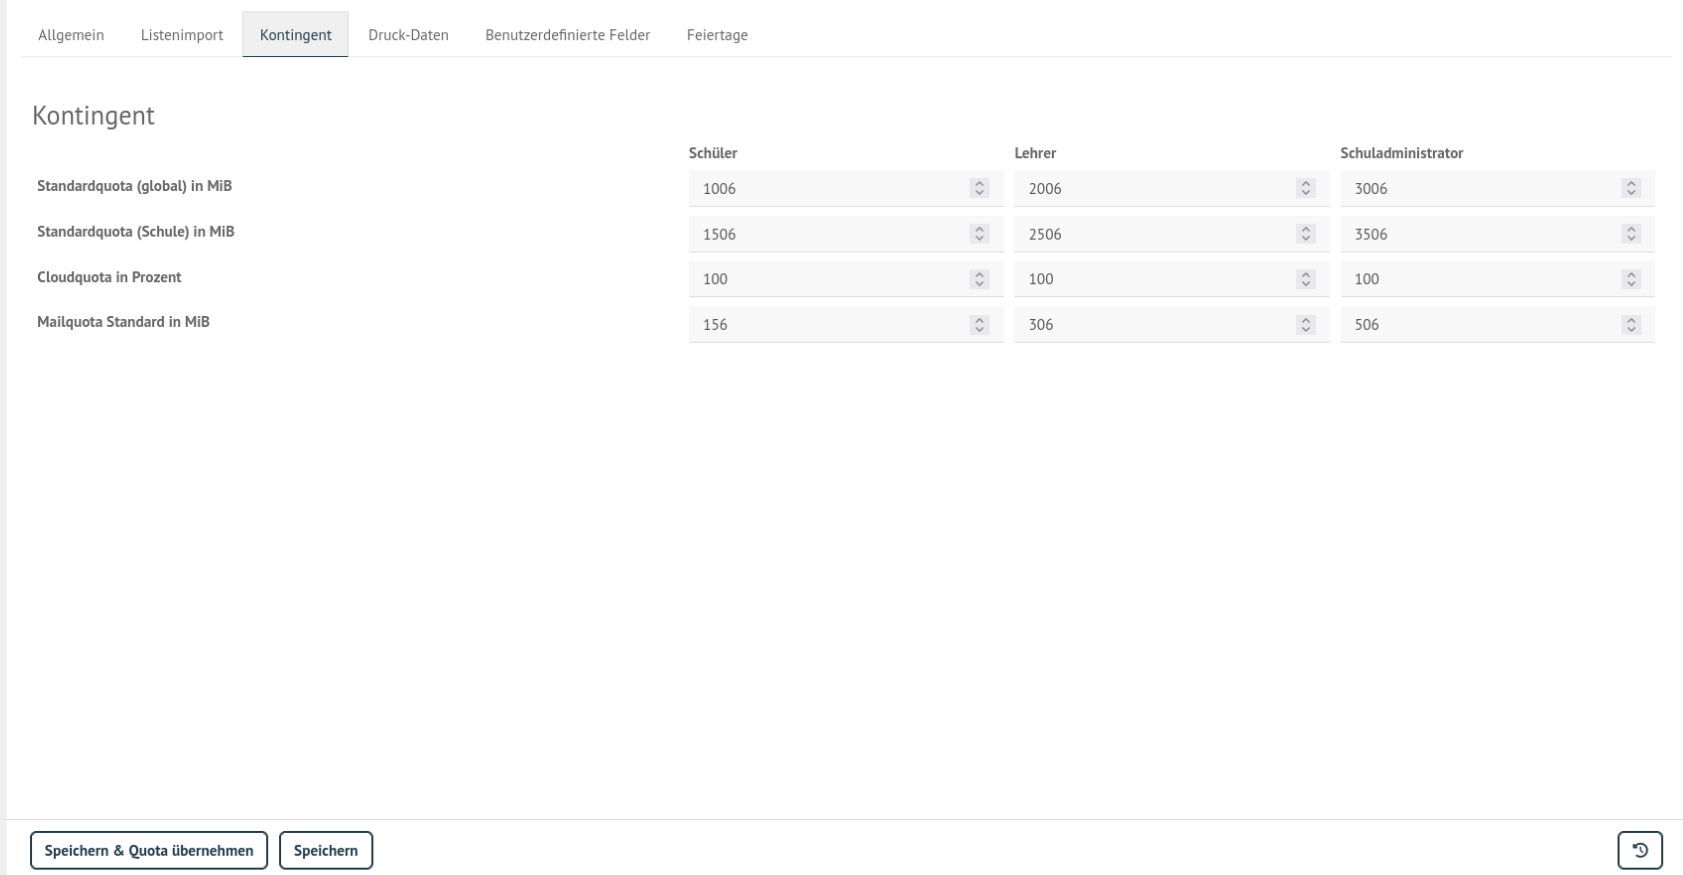This screenshot has width=1683, height=875.
Task: Edit Lehrer Cloudquota percent field
Action: pos(1171,279)
